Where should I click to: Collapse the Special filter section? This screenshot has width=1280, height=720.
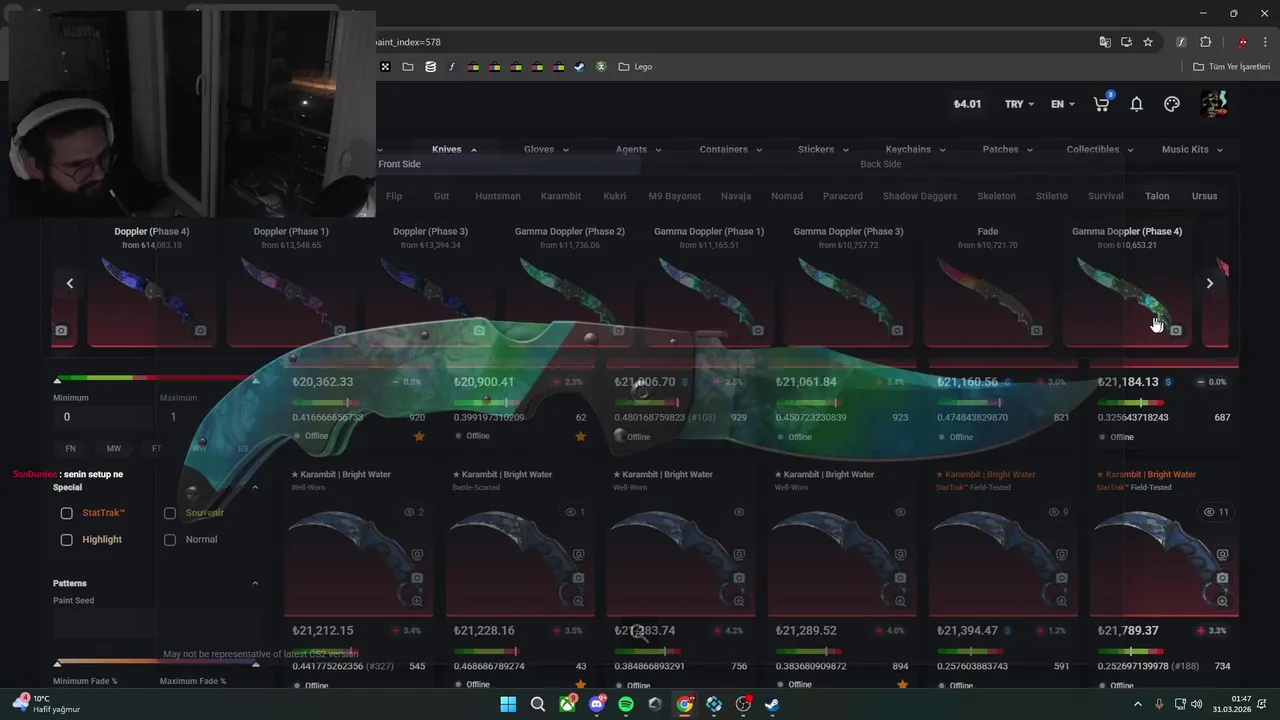tap(255, 488)
